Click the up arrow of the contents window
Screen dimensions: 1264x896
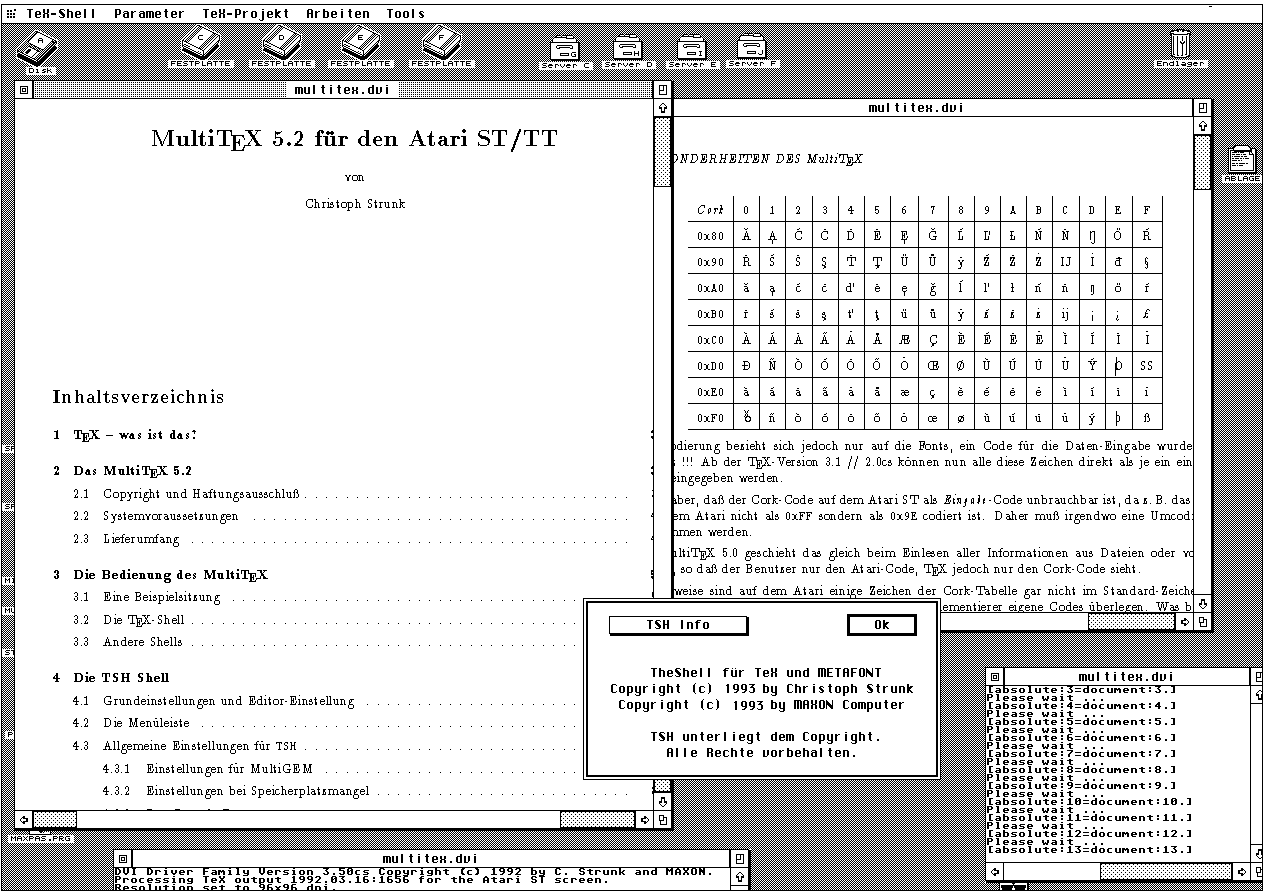[x=662, y=107]
